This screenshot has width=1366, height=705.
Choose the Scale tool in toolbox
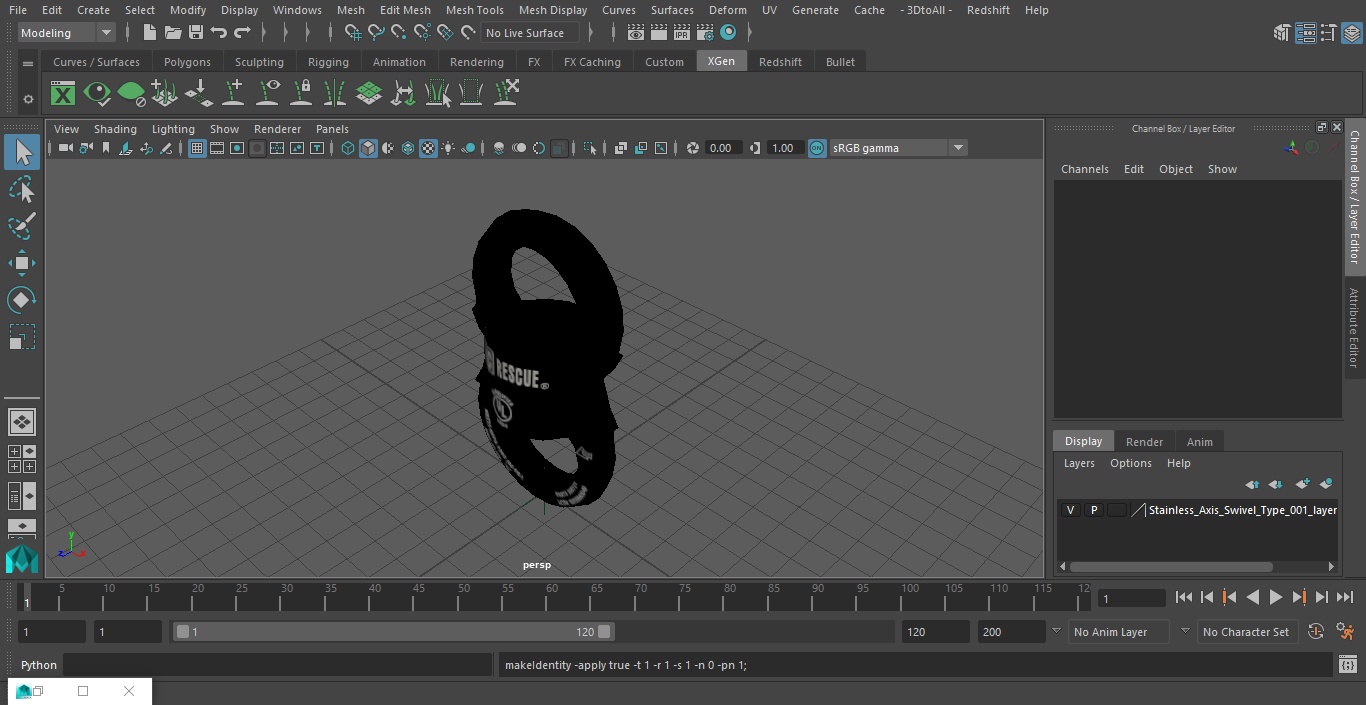[x=21, y=337]
